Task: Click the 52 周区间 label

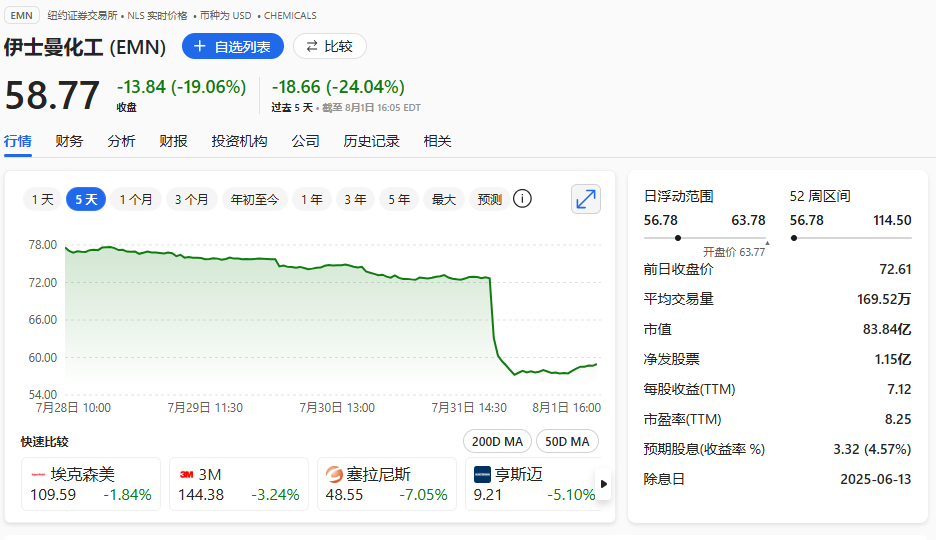Action: point(820,196)
